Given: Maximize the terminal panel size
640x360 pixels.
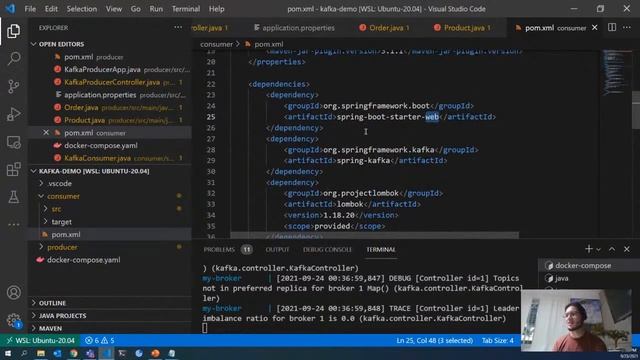Looking at the screenshot, I should [x=611, y=249].
